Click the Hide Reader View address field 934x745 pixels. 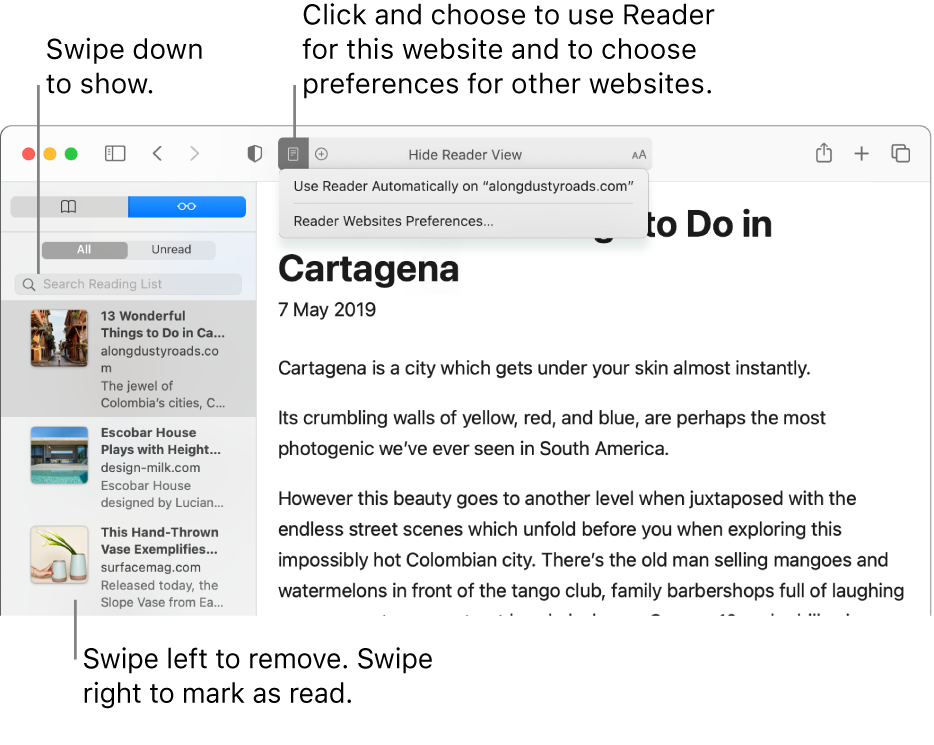point(465,155)
